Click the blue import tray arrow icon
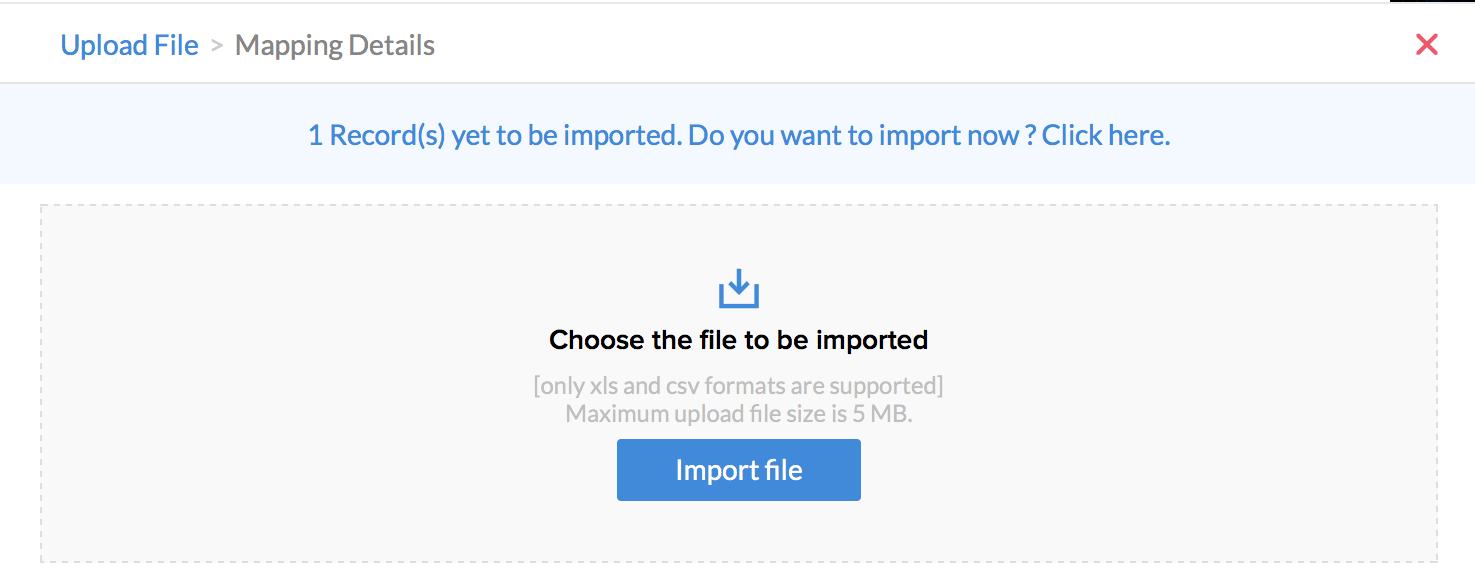This screenshot has width=1475, height=586. 738,289
